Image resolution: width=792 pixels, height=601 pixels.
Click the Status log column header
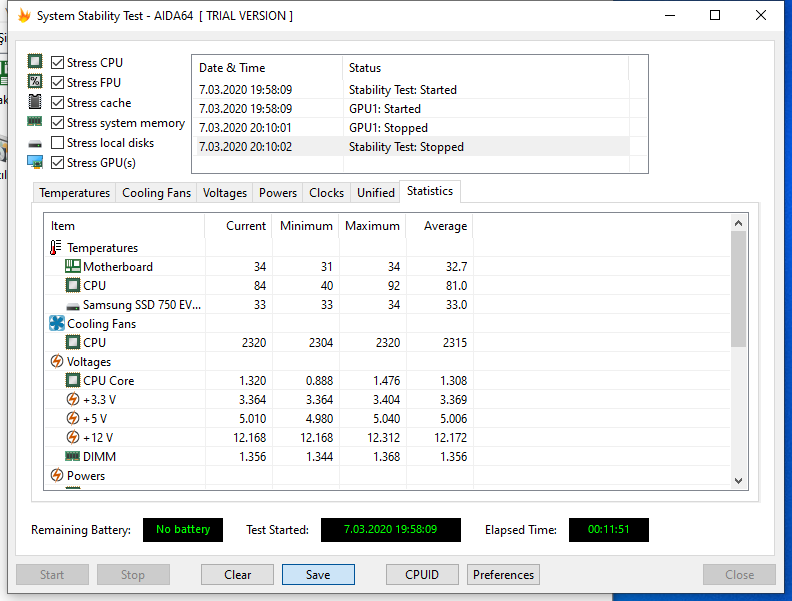(486, 68)
